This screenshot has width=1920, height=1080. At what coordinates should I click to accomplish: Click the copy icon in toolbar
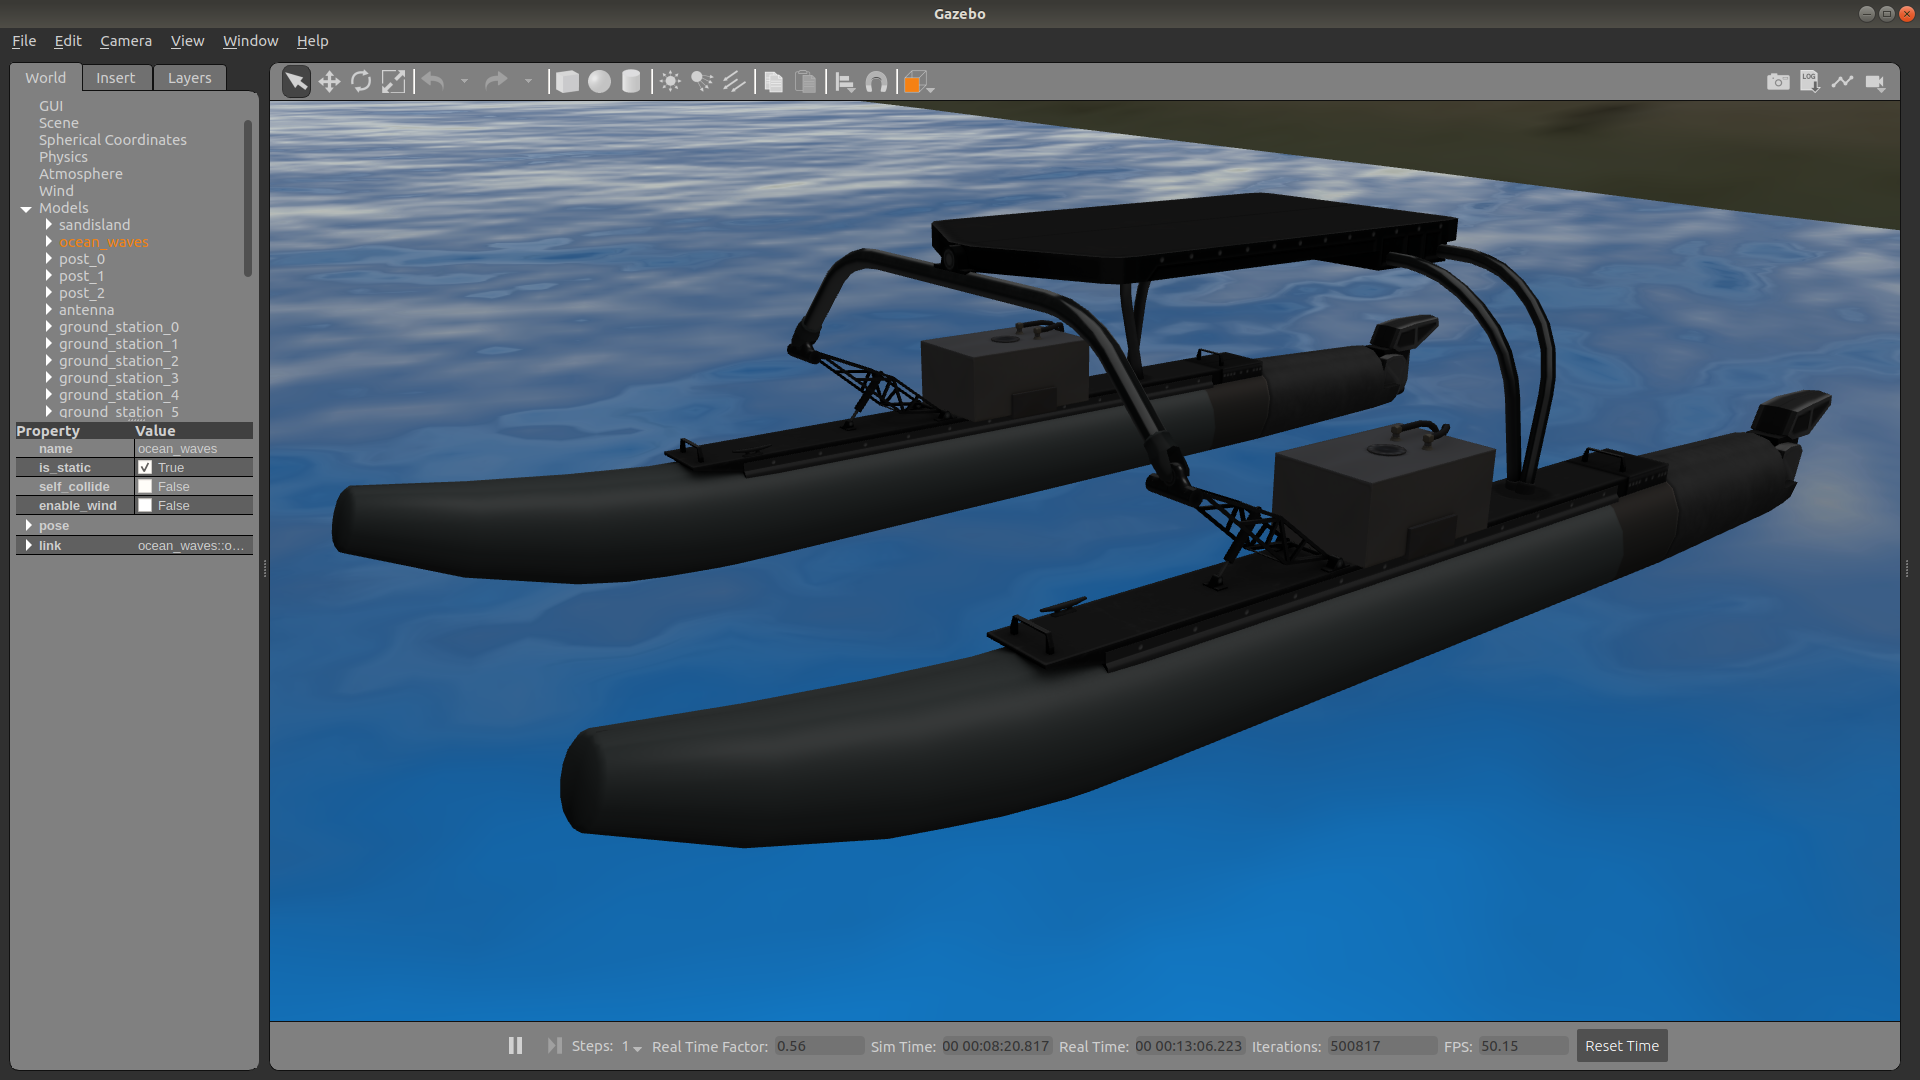(x=773, y=81)
